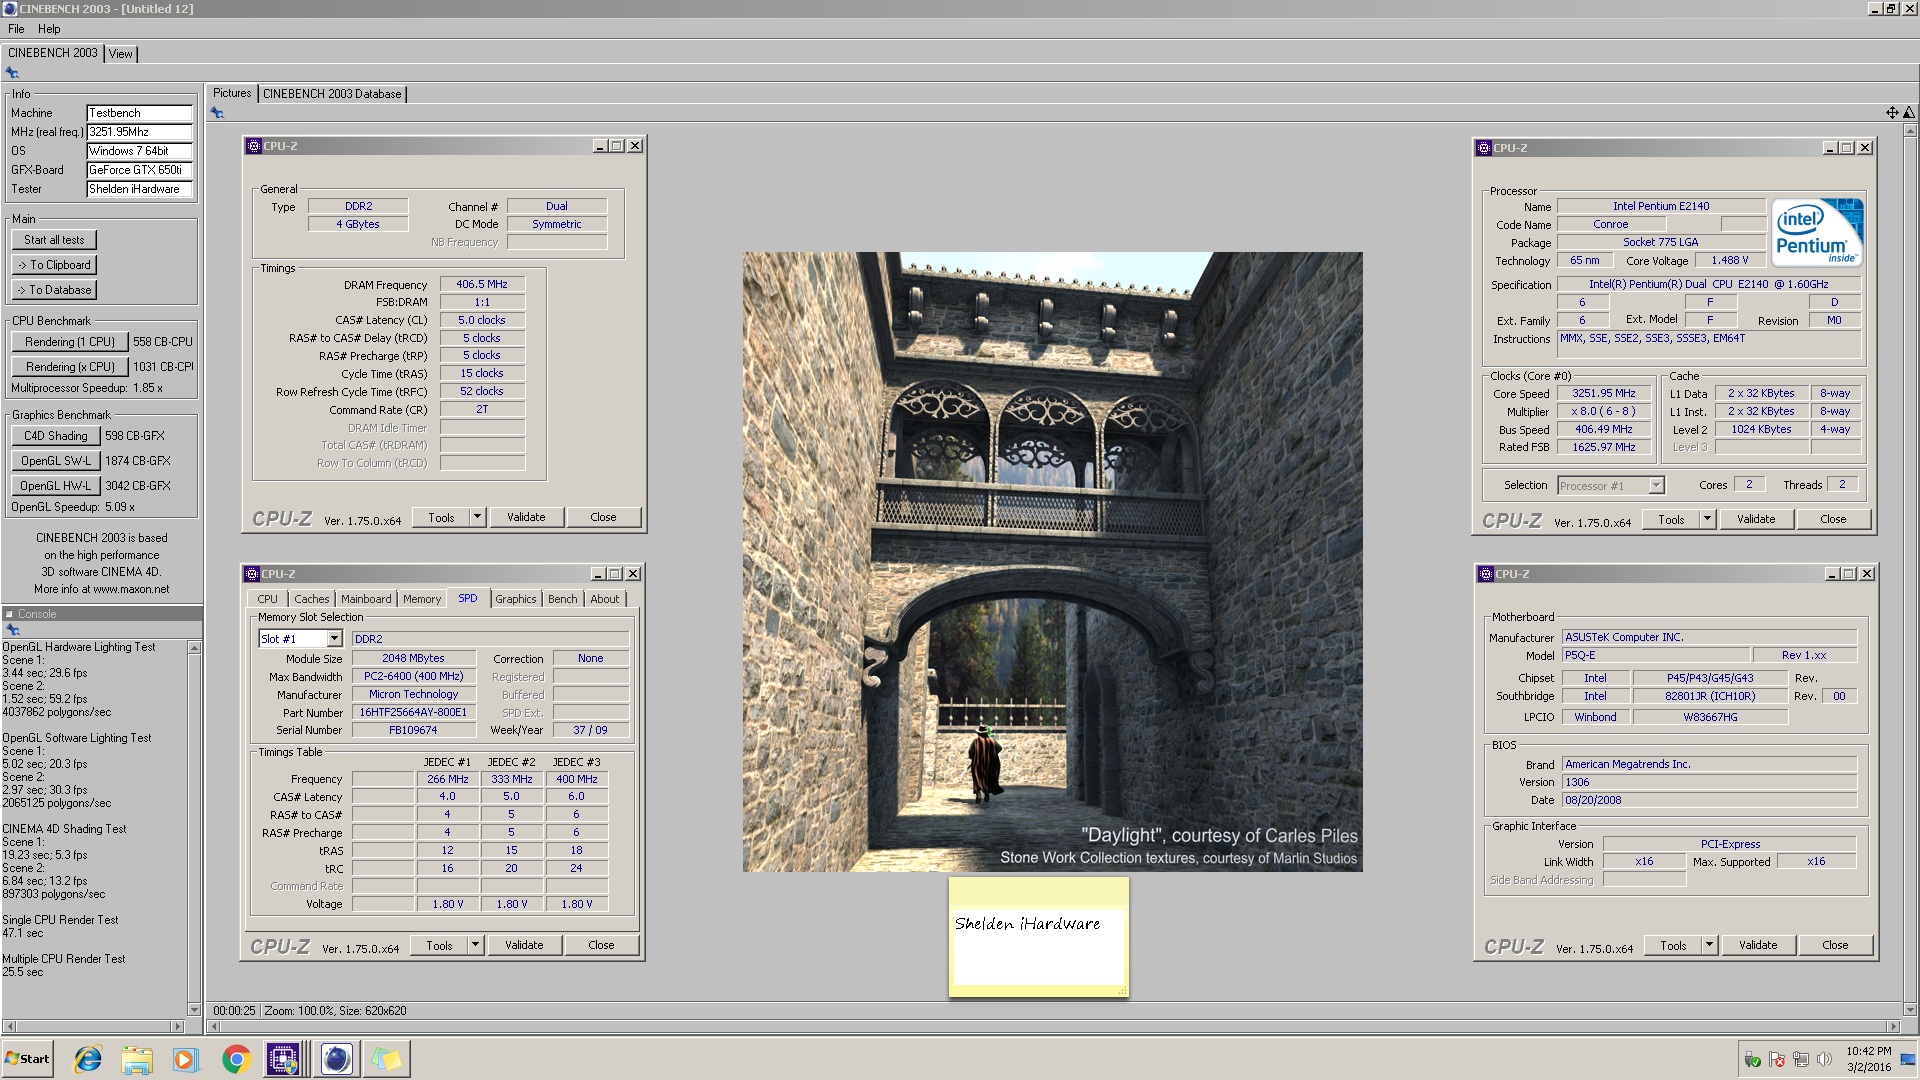The image size is (1920, 1080).
Task: Select the About tab in CPU-Z
Action: point(605,599)
